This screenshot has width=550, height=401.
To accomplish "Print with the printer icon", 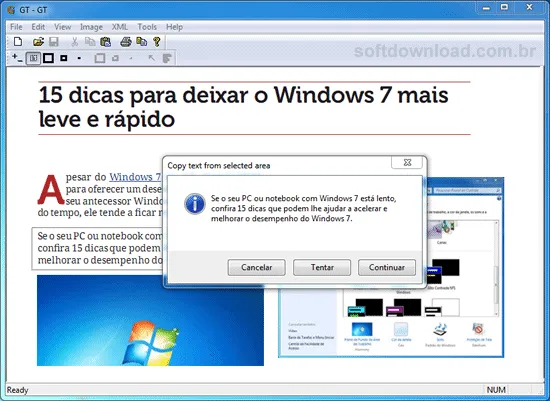I will coord(126,42).
